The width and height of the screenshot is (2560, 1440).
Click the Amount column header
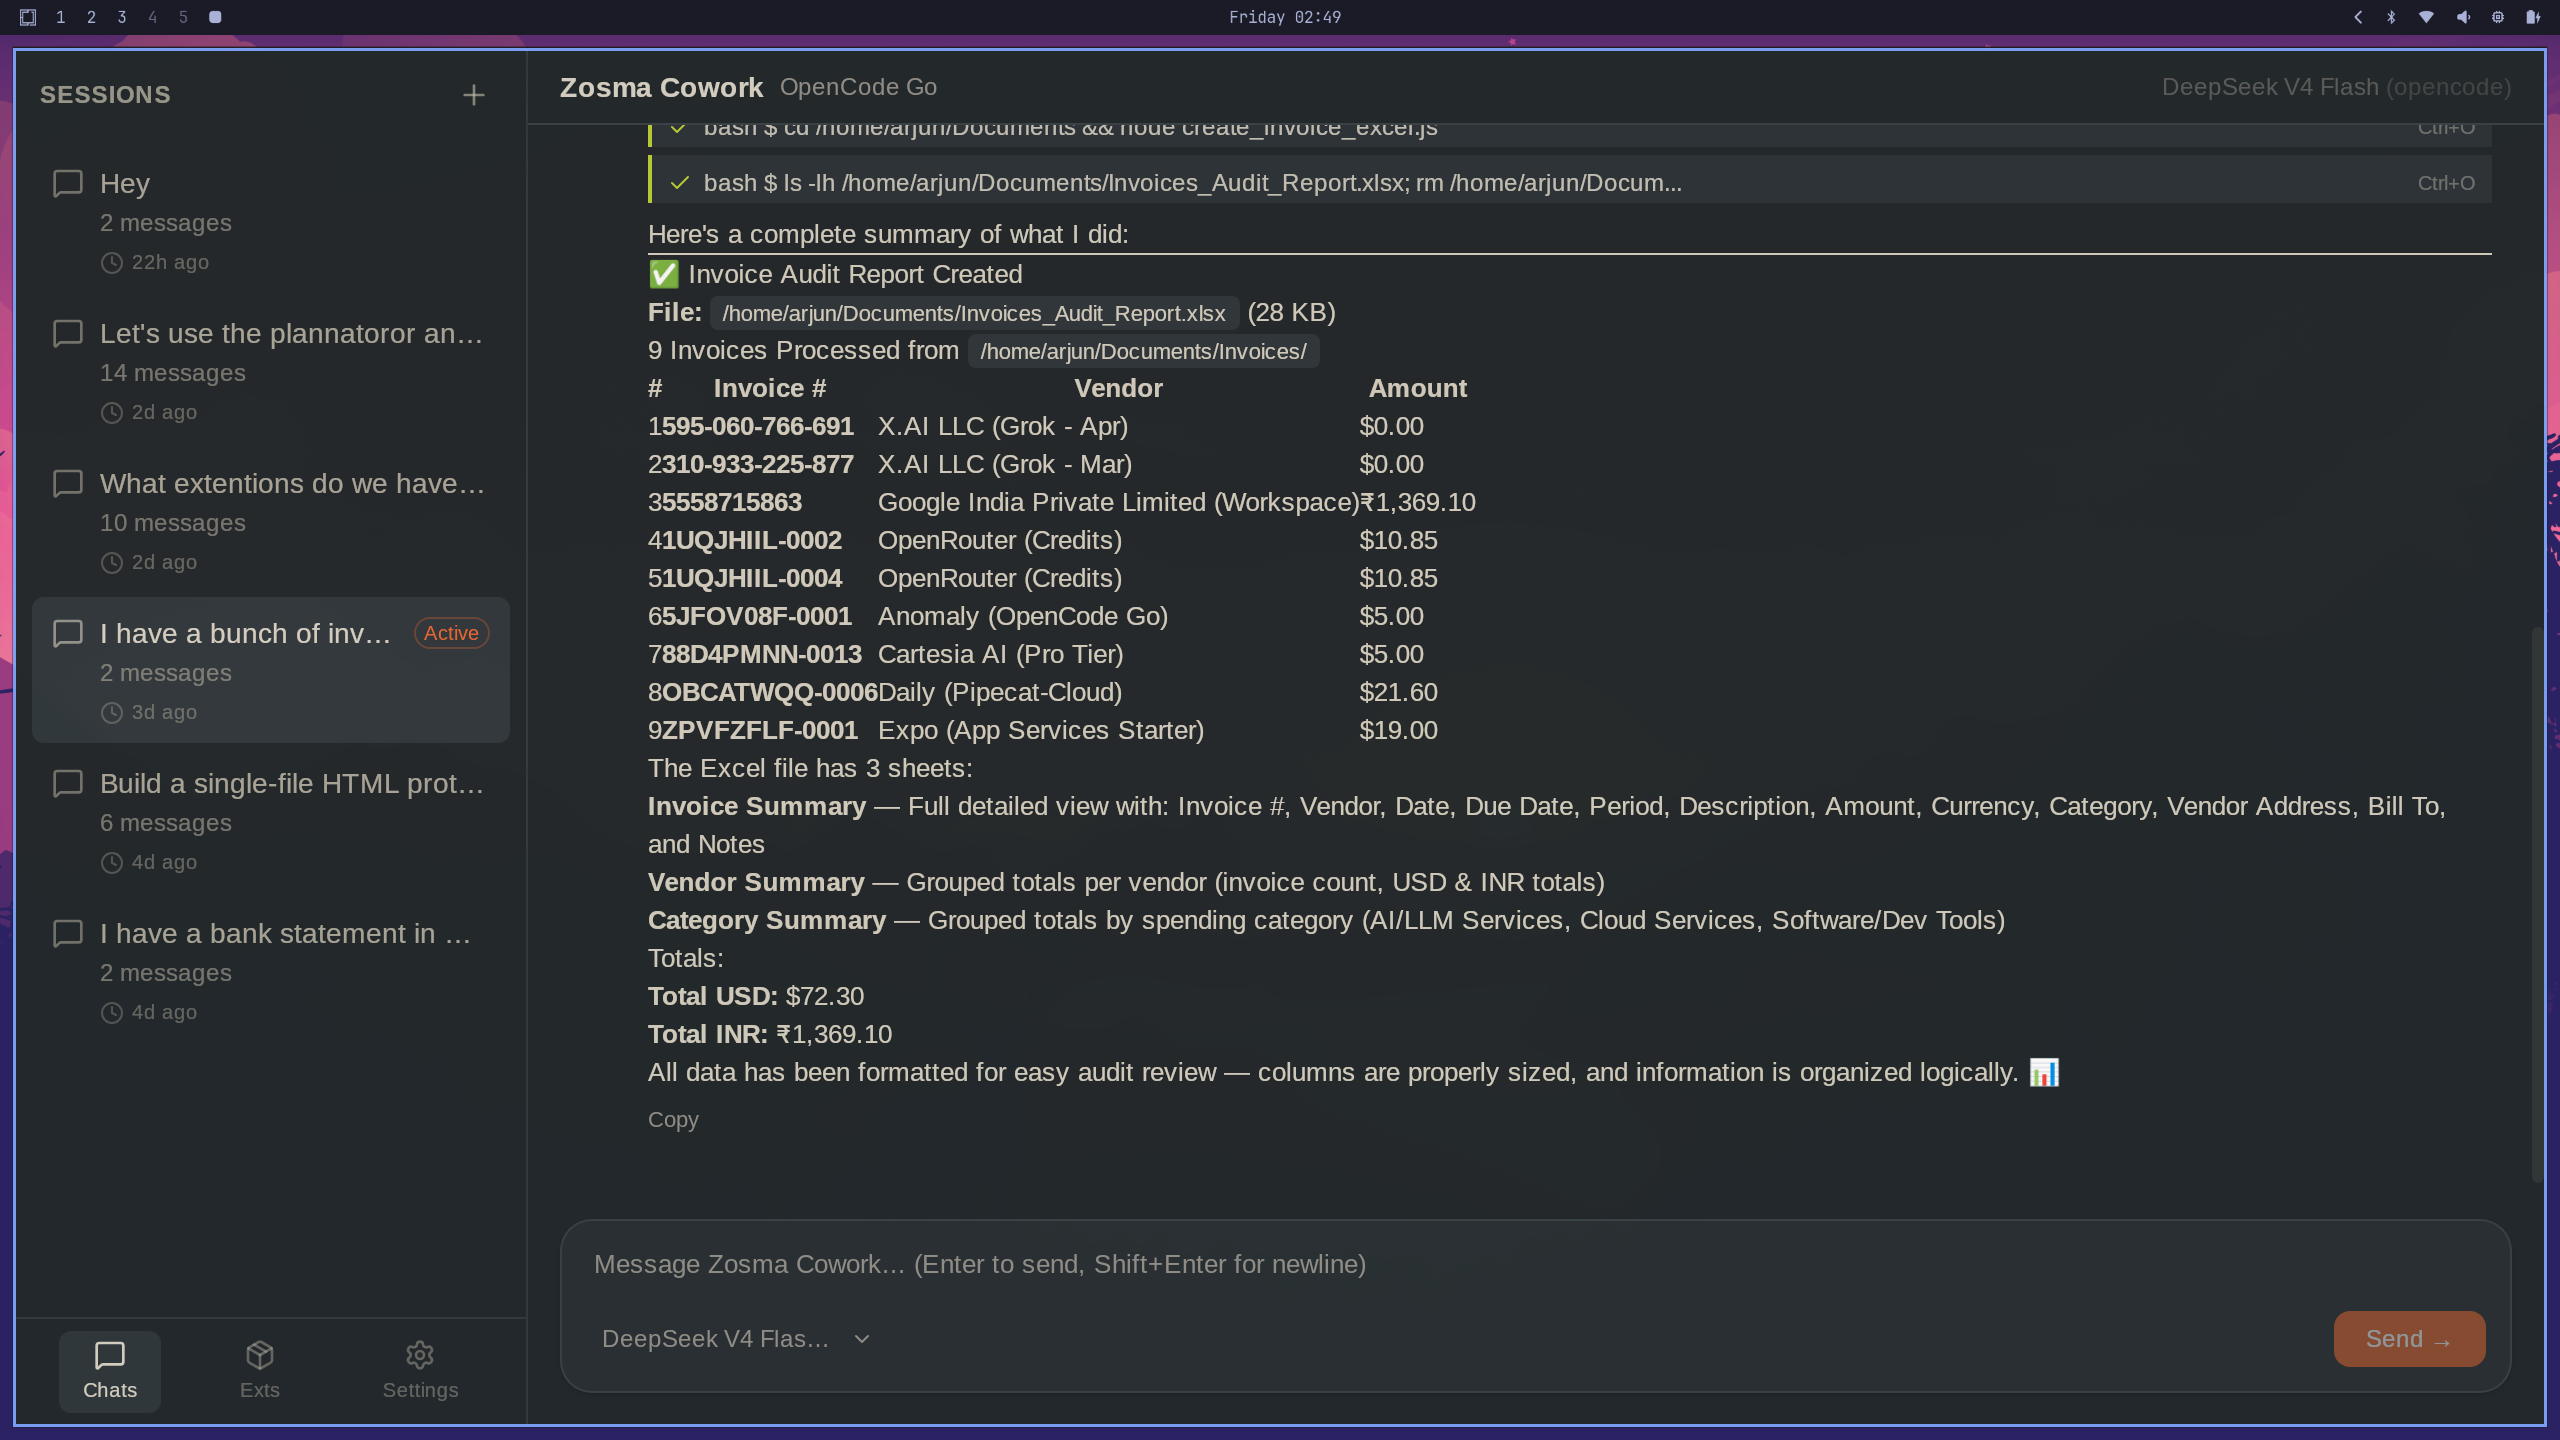click(1417, 388)
